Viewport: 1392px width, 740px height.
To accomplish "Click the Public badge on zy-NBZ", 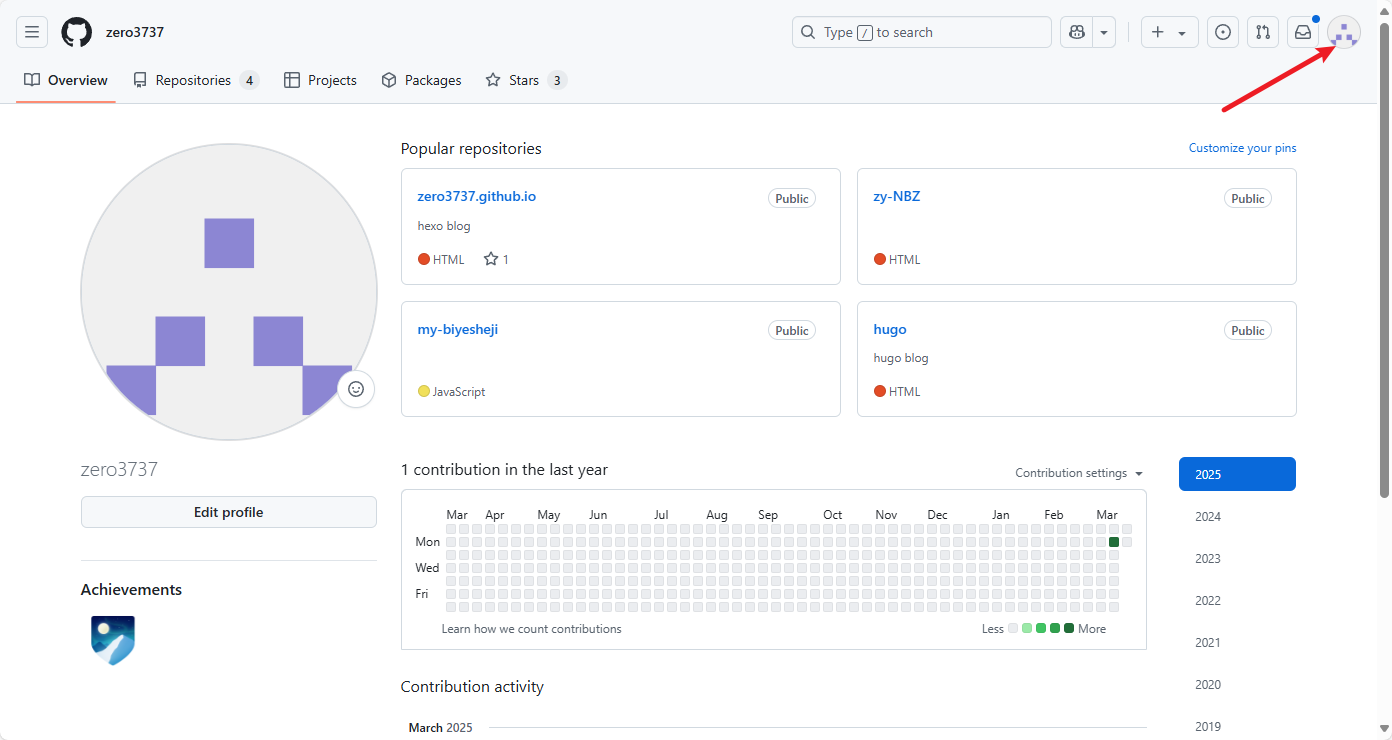I will click(x=1248, y=198).
